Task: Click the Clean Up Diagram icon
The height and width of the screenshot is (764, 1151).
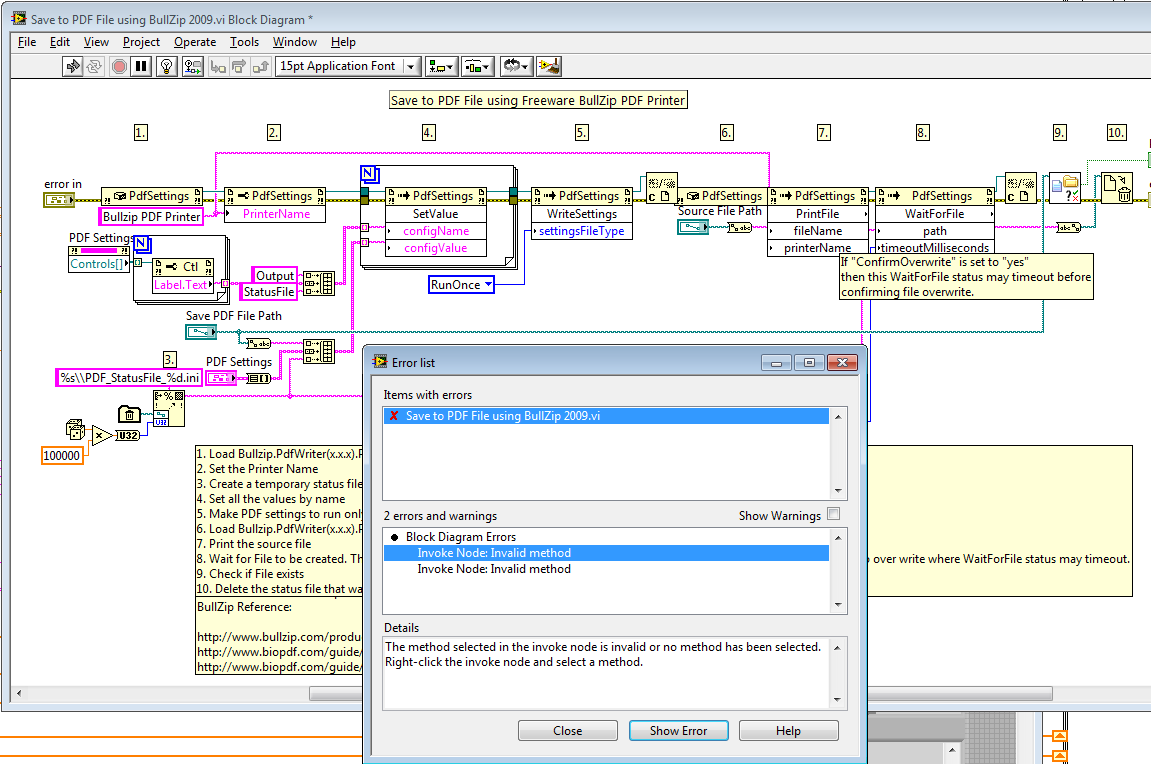Action: [548, 66]
